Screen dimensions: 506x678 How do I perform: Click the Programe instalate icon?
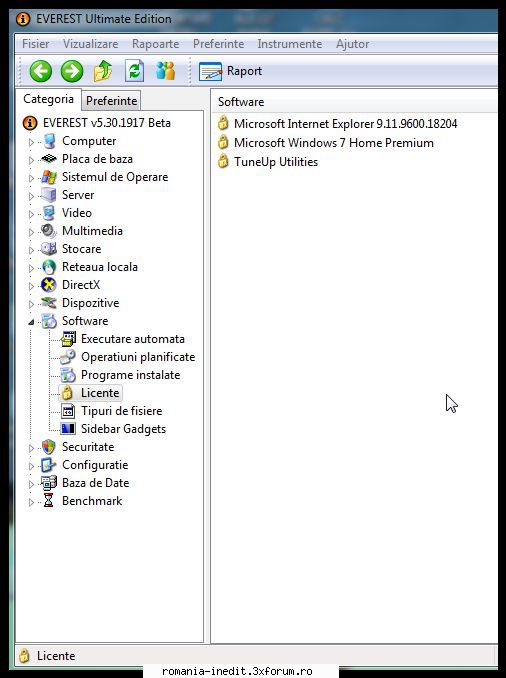[x=68, y=375]
